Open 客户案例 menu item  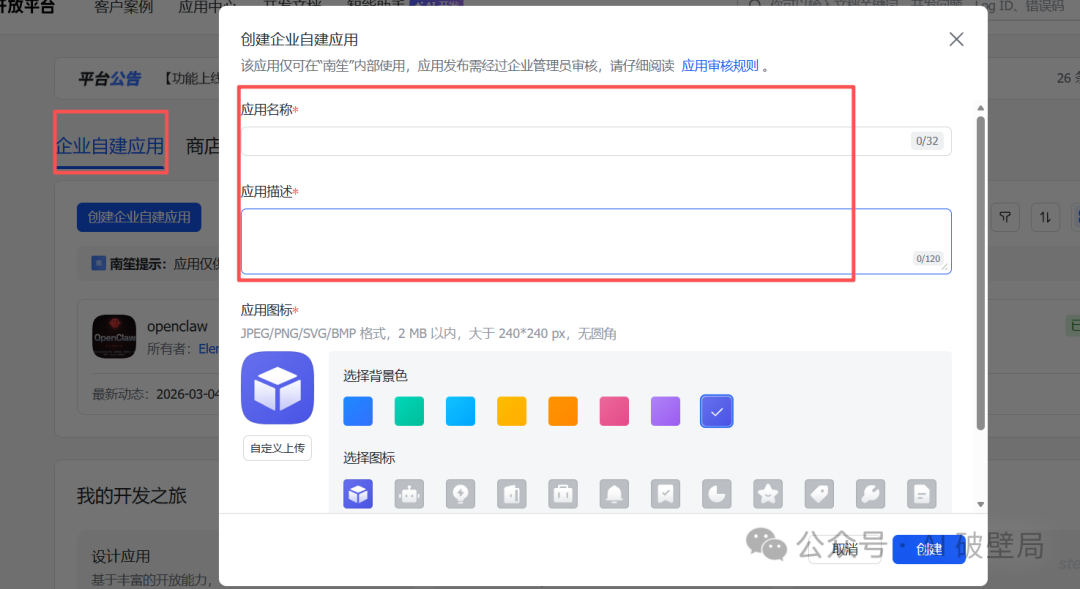123,7
